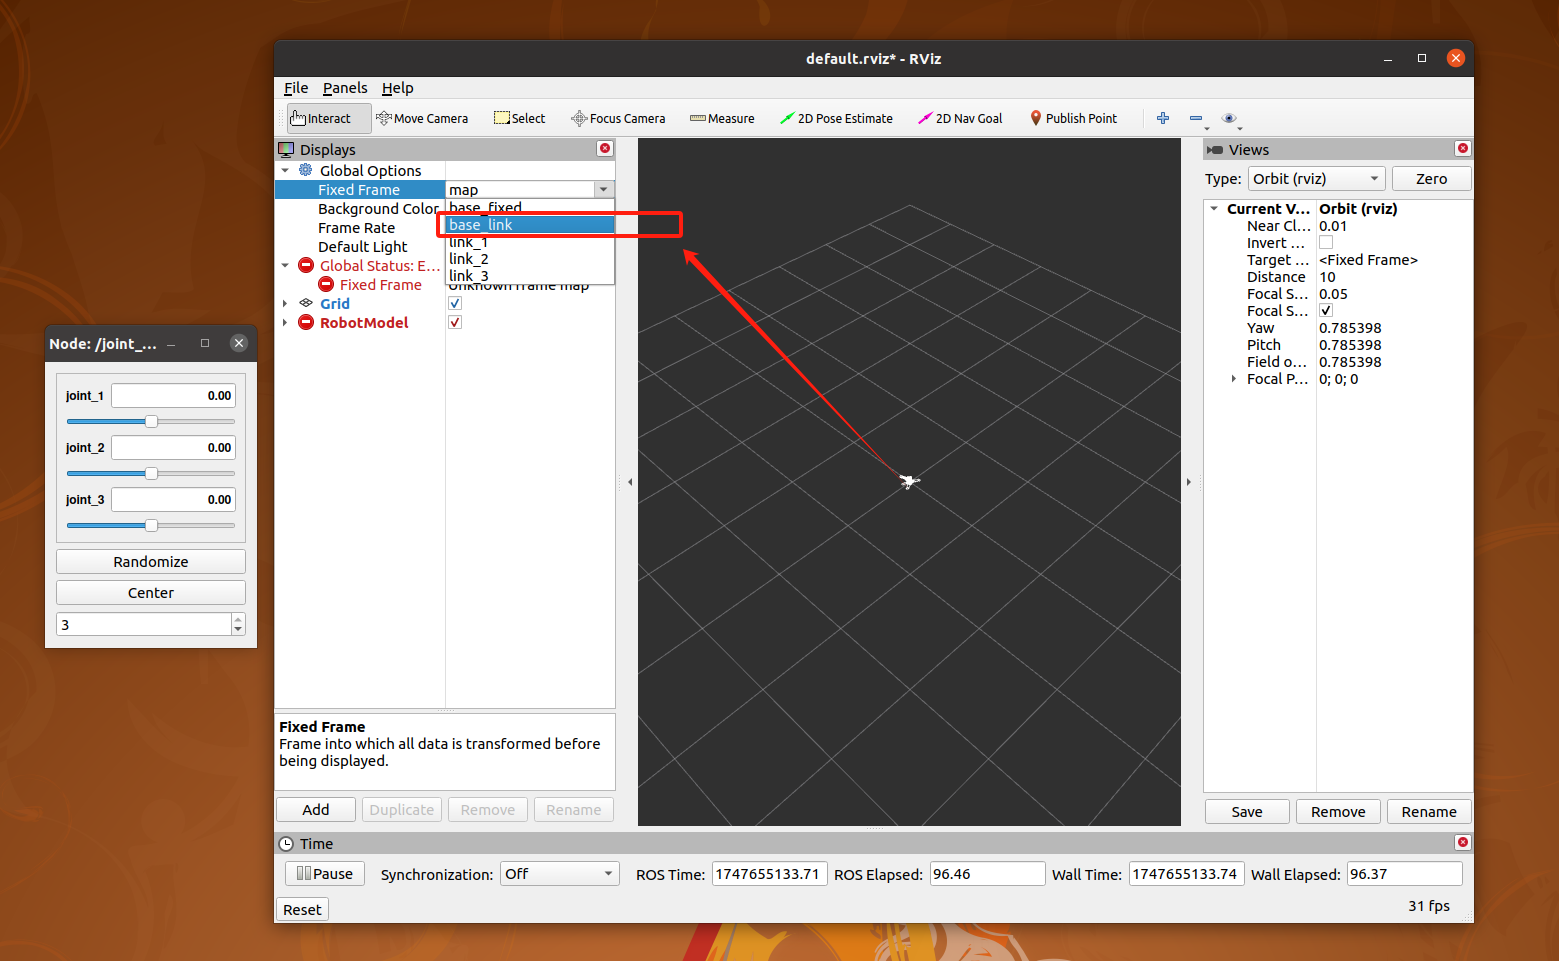The width and height of the screenshot is (1559, 961).
Task: Collapse the left Displays panel arrow handle
Action: 630,482
